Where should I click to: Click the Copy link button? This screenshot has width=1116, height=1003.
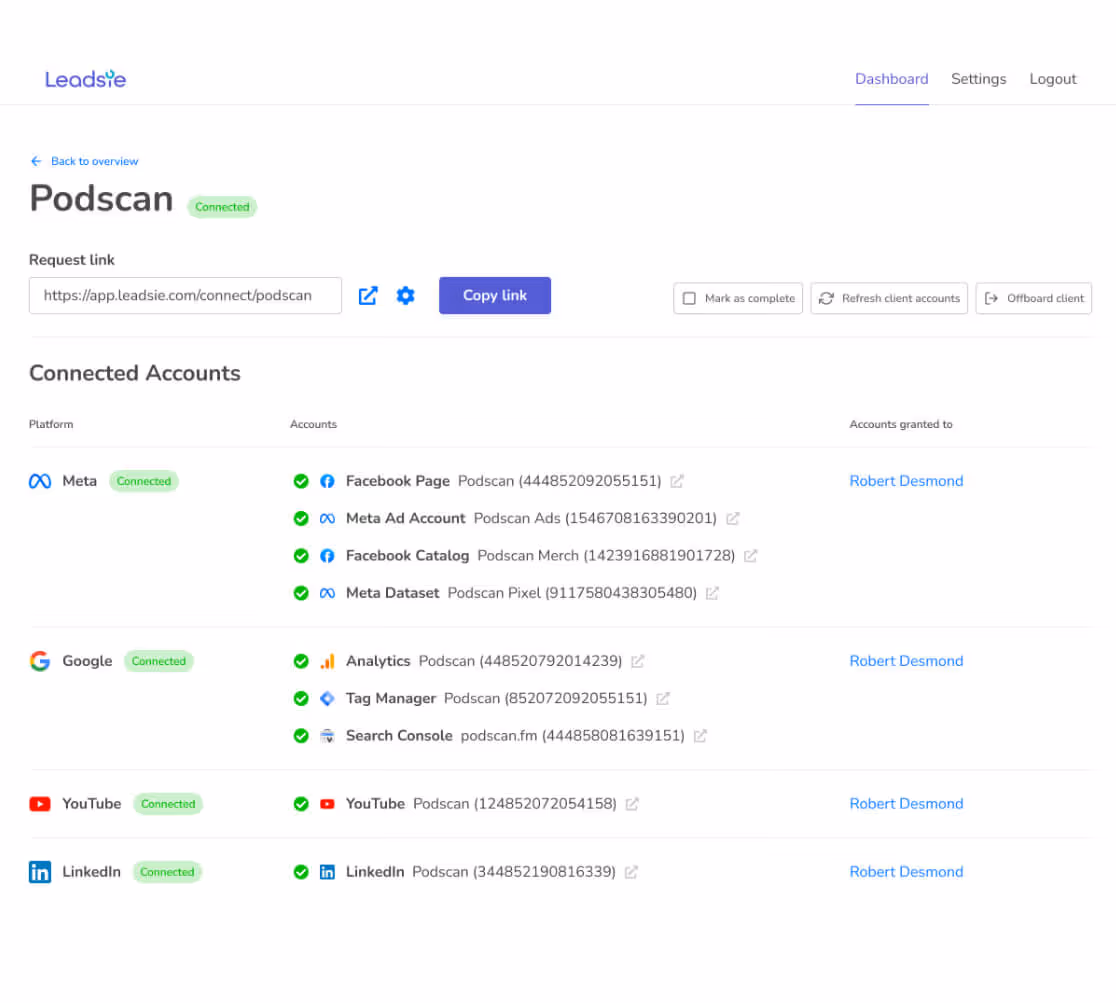[x=495, y=295]
